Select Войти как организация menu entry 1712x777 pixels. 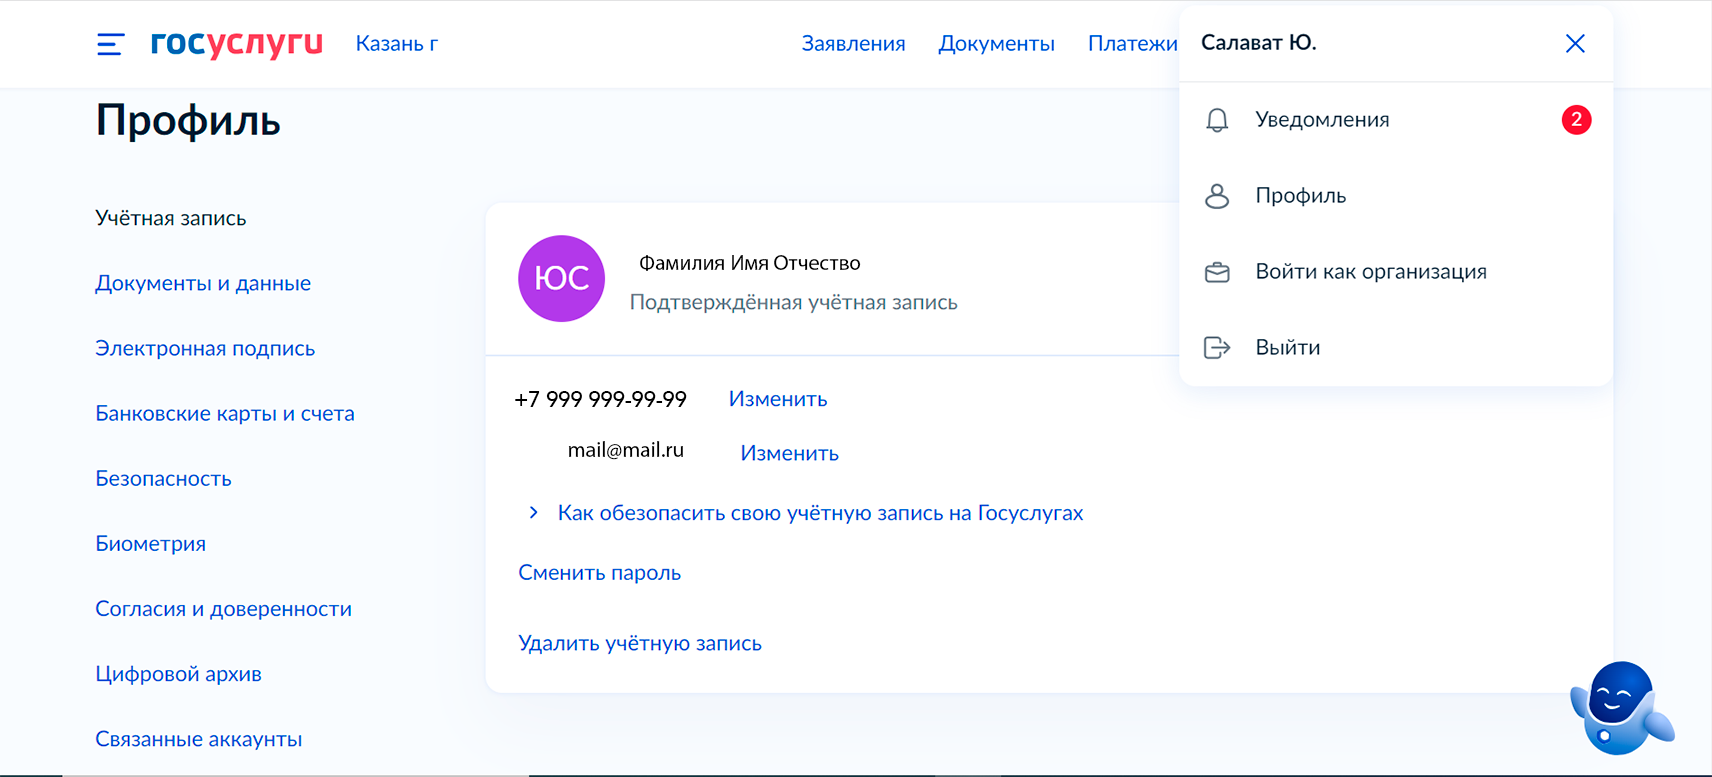point(1370,272)
